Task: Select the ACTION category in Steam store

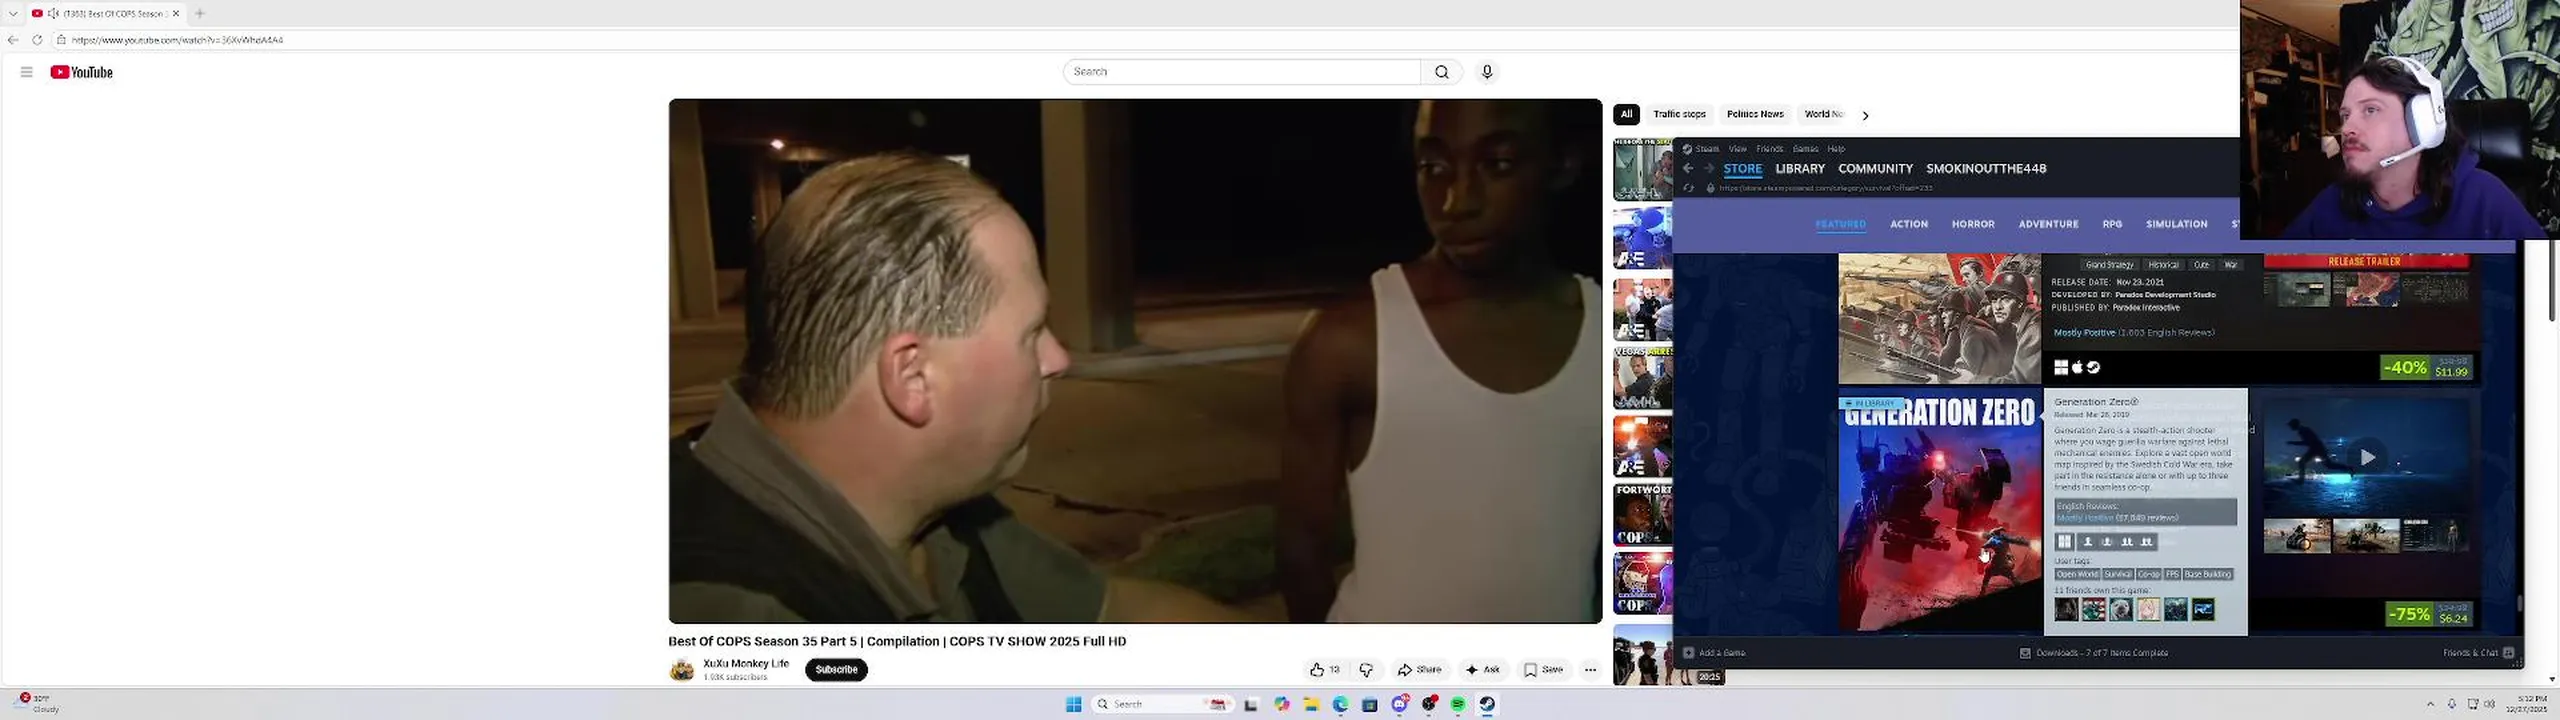Action: 1909,224
